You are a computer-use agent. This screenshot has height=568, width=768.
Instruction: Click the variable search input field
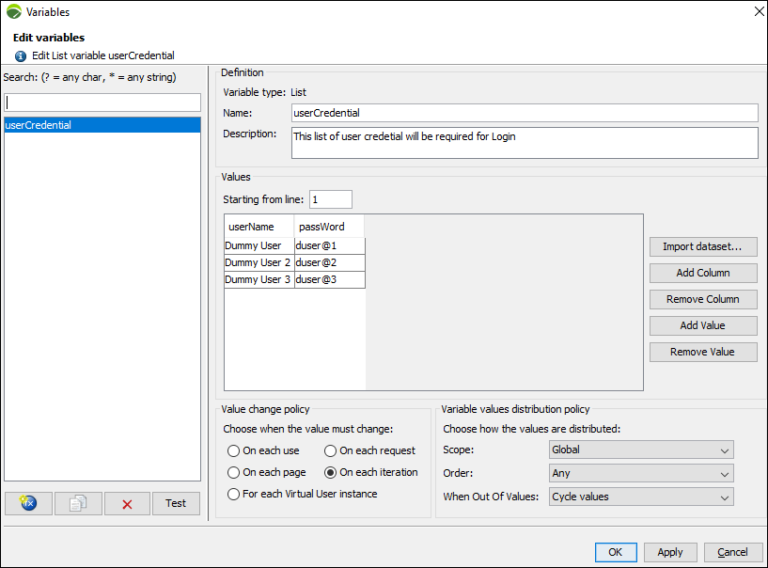pyautogui.click(x=102, y=103)
